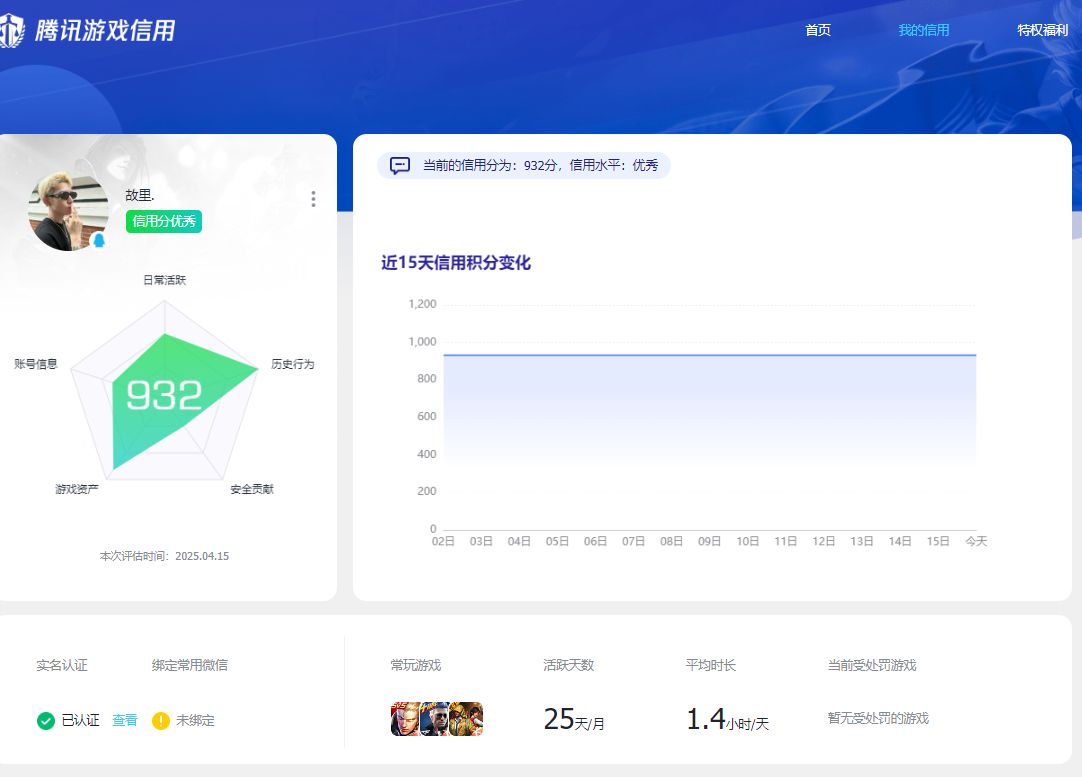
Task: Click the first game icon under 常玩游戏
Action: click(x=405, y=719)
